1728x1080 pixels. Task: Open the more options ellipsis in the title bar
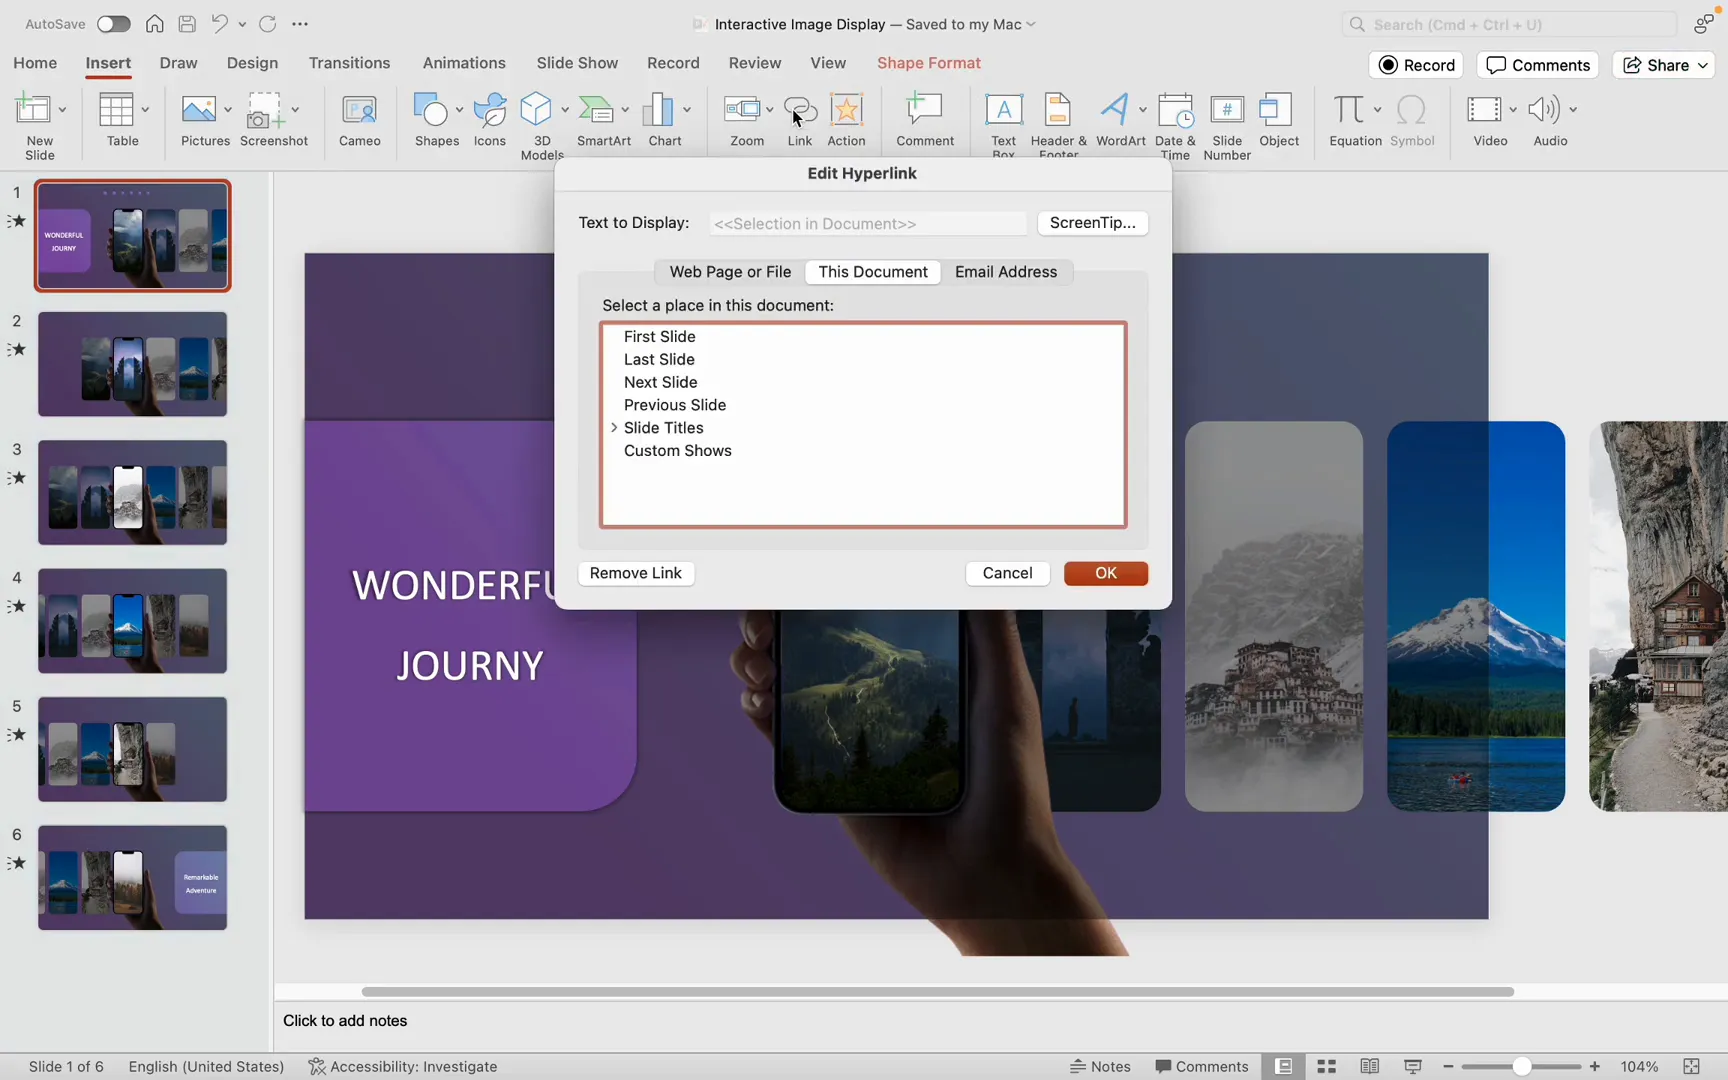(300, 24)
